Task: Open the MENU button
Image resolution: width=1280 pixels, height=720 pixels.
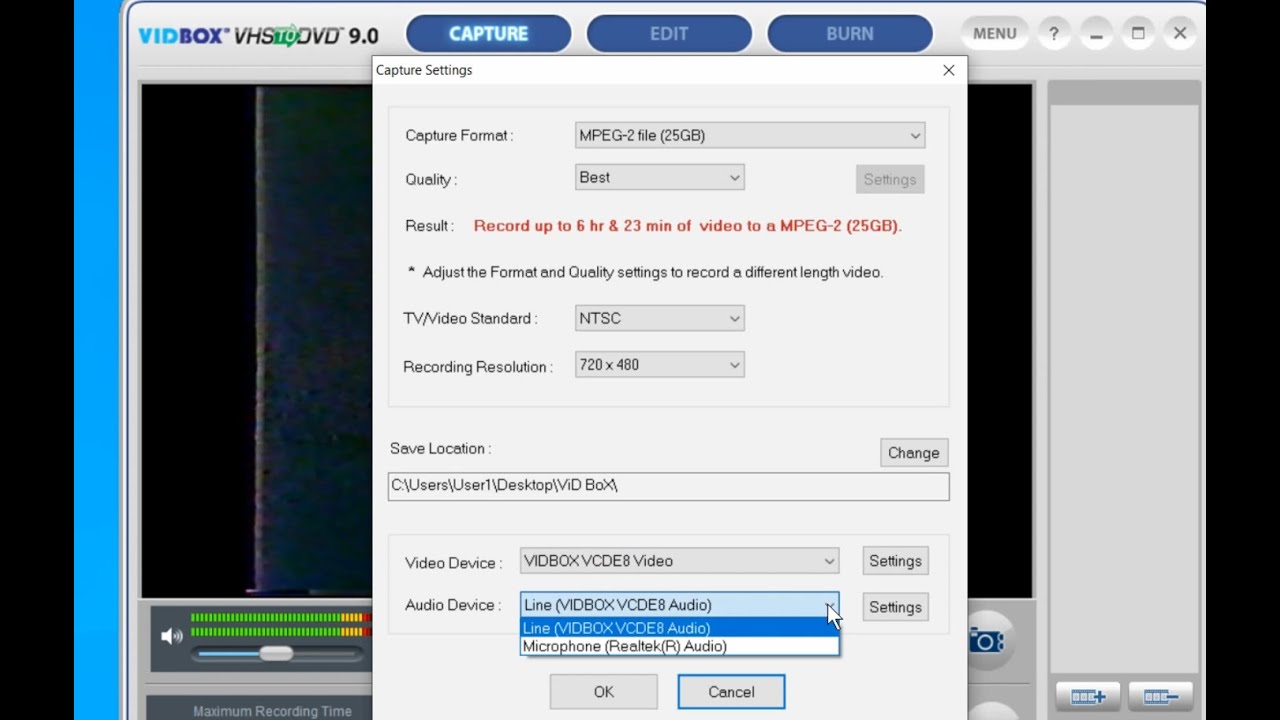Action: pyautogui.click(x=994, y=33)
